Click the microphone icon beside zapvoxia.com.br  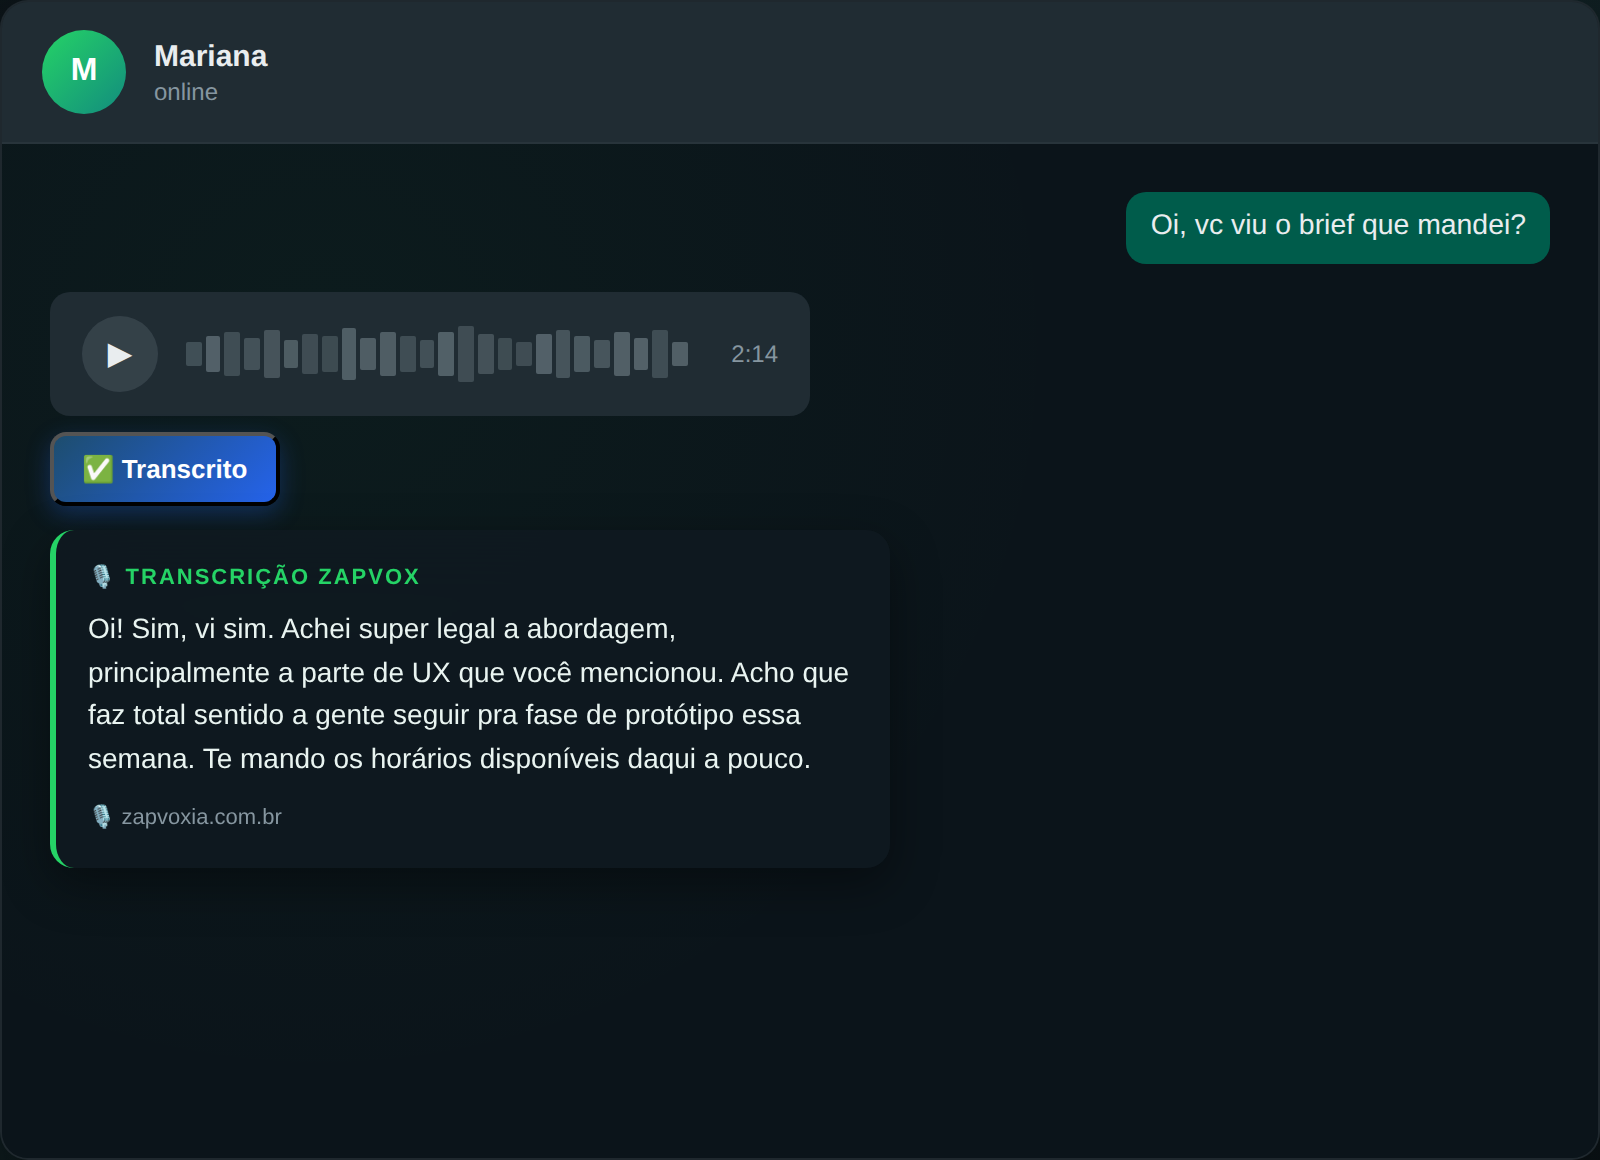tap(101, 817)
